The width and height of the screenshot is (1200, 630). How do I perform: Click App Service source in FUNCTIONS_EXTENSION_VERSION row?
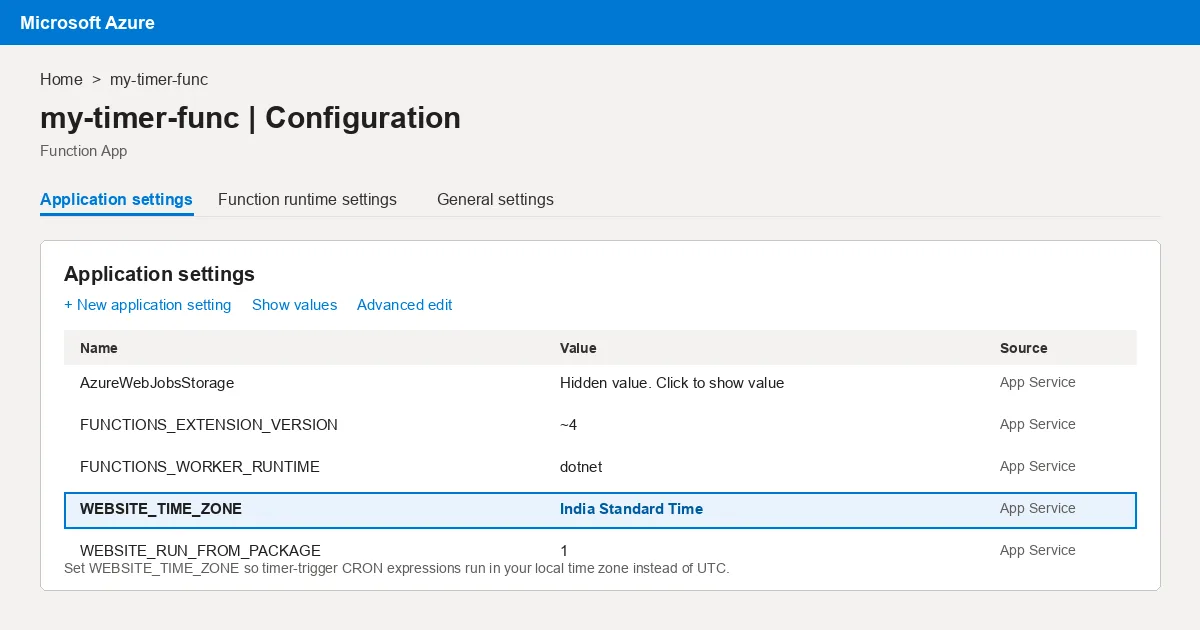click(1037, 425)
